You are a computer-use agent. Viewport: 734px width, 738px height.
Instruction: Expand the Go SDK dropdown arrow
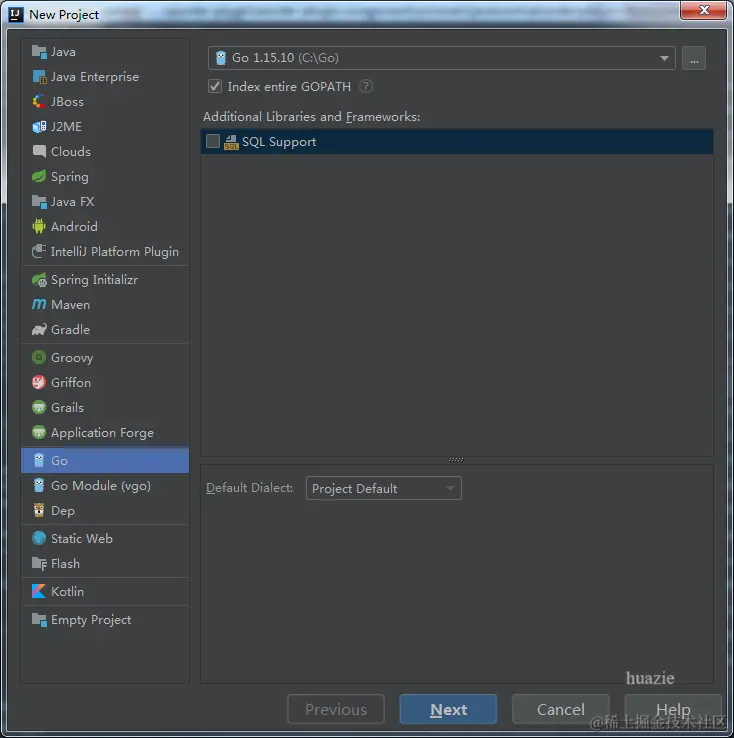tap(664, 58)
